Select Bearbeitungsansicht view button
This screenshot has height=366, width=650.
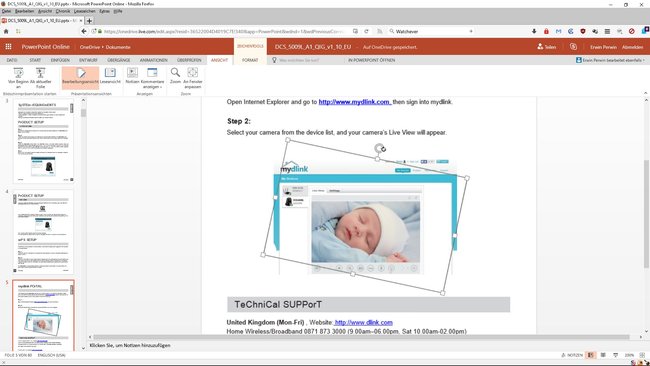[80, 78]
